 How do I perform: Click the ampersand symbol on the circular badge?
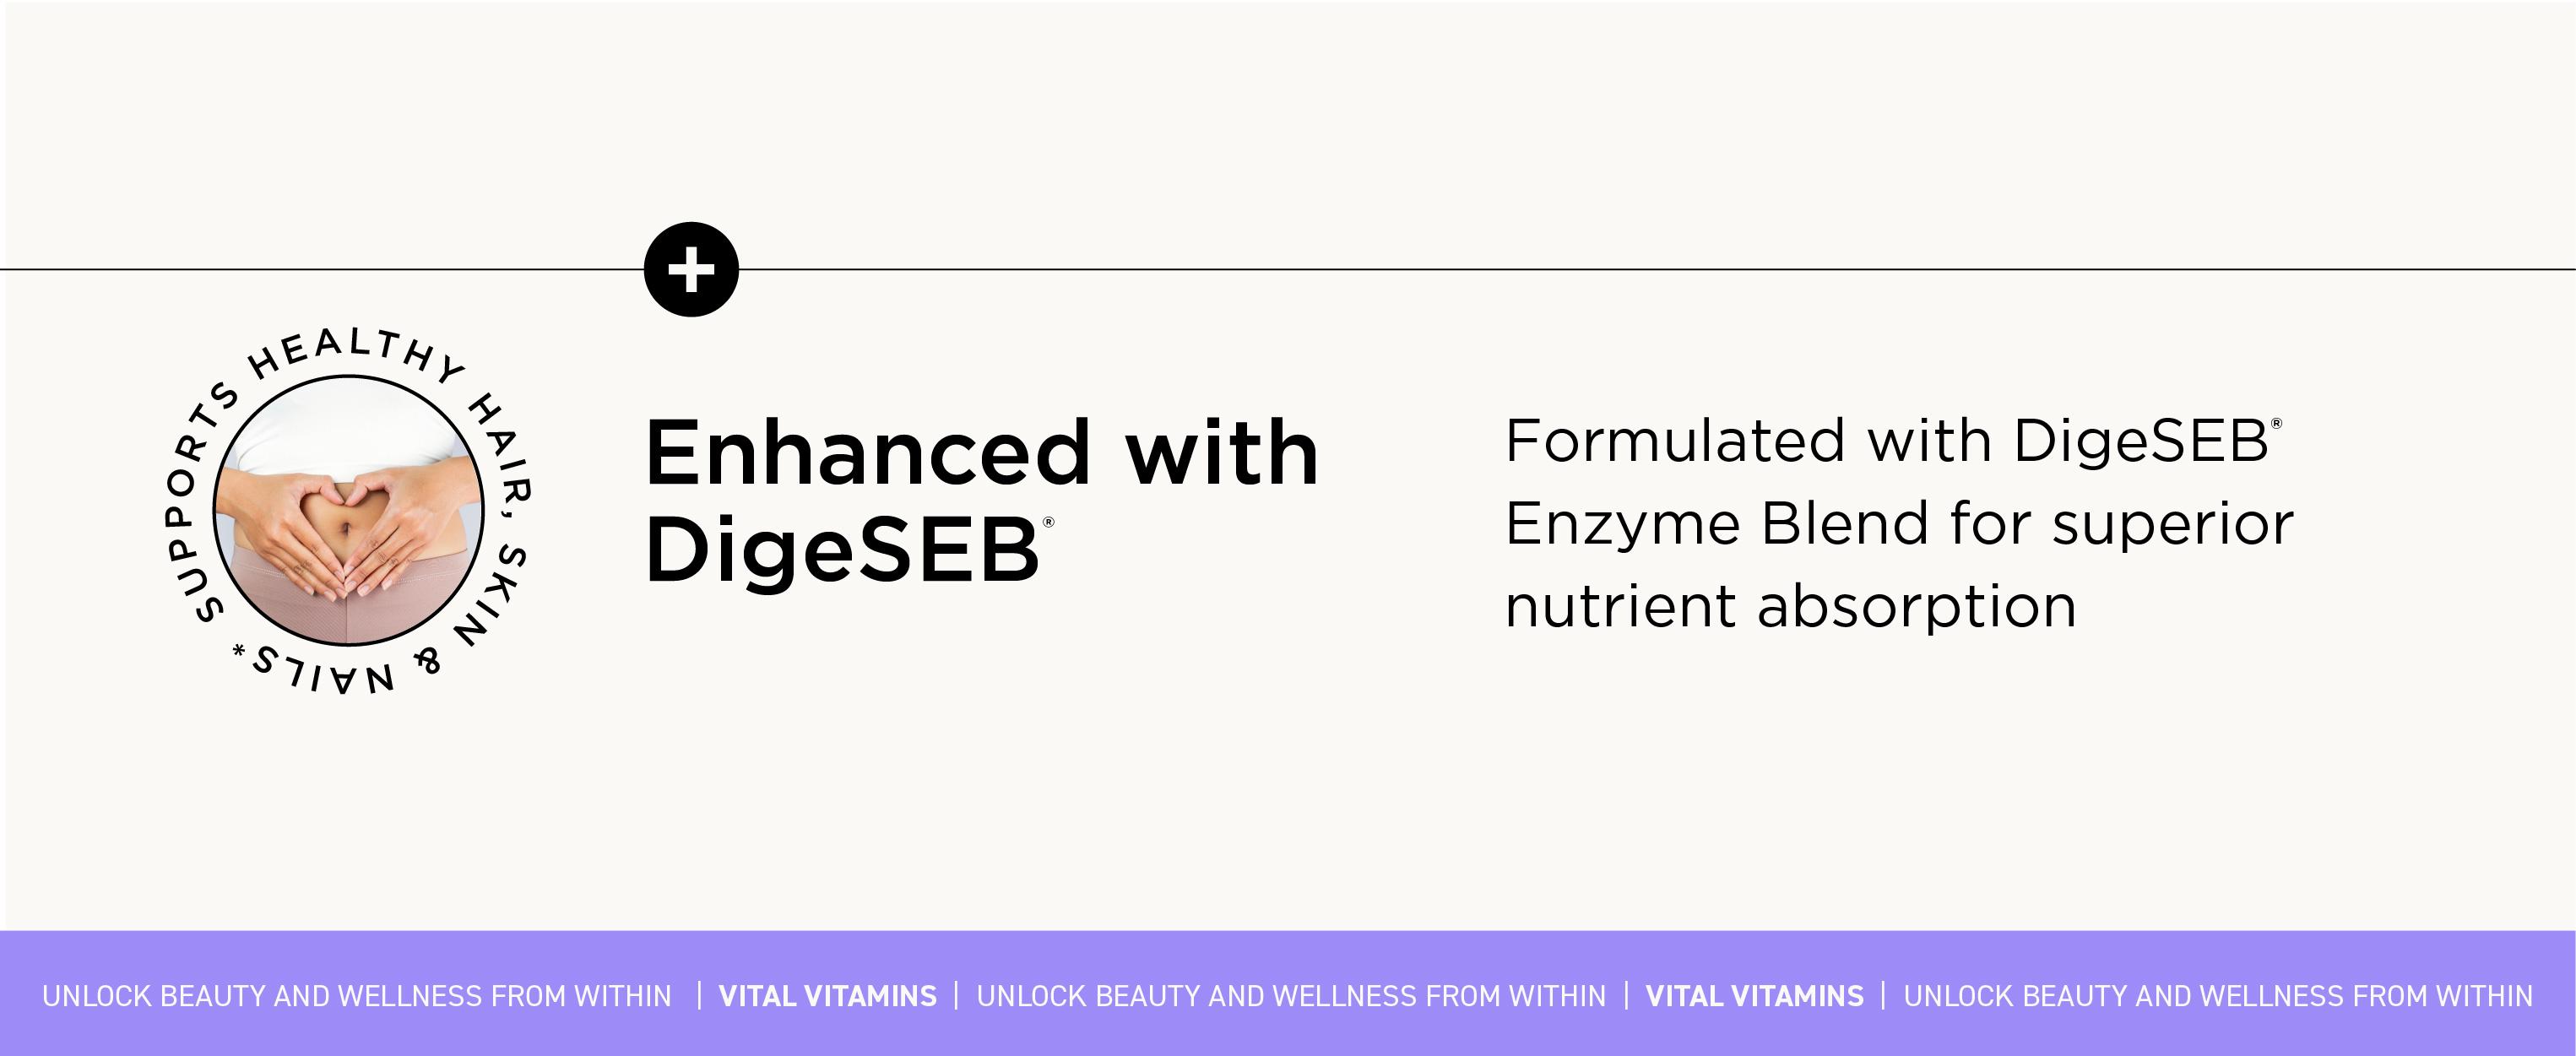pos(428,660)
